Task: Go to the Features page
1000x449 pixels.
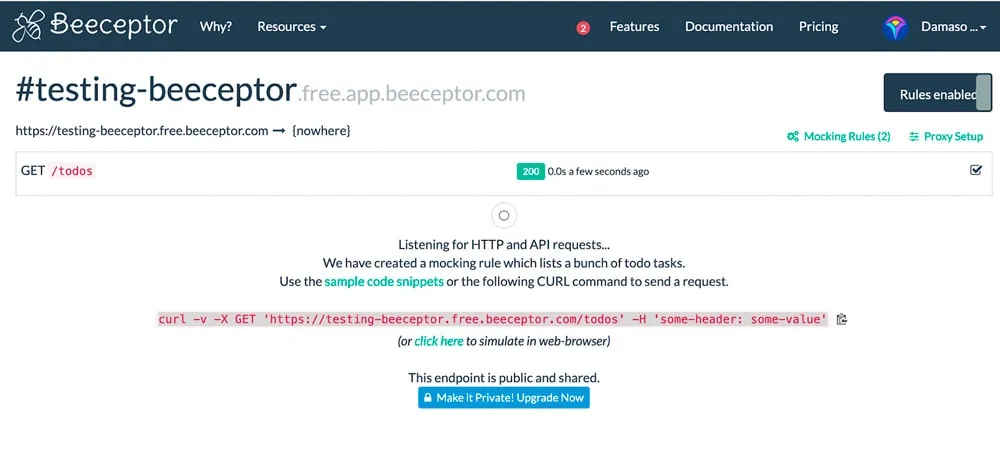Action: click(634, 27)
